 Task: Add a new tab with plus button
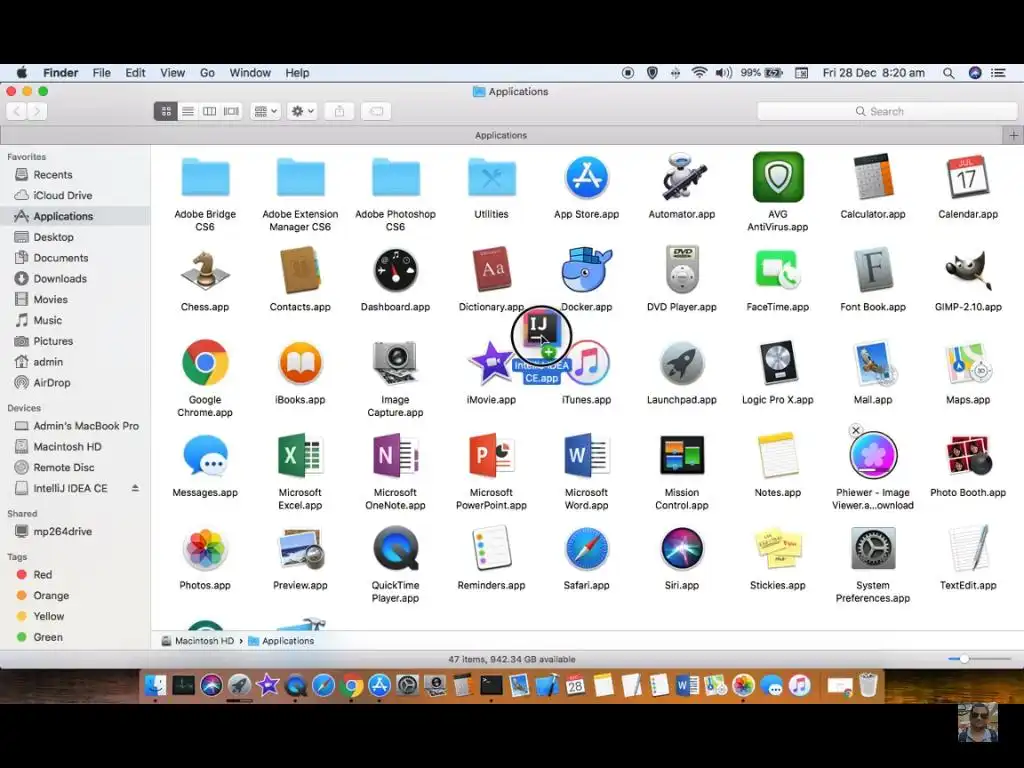[1013, 135]
